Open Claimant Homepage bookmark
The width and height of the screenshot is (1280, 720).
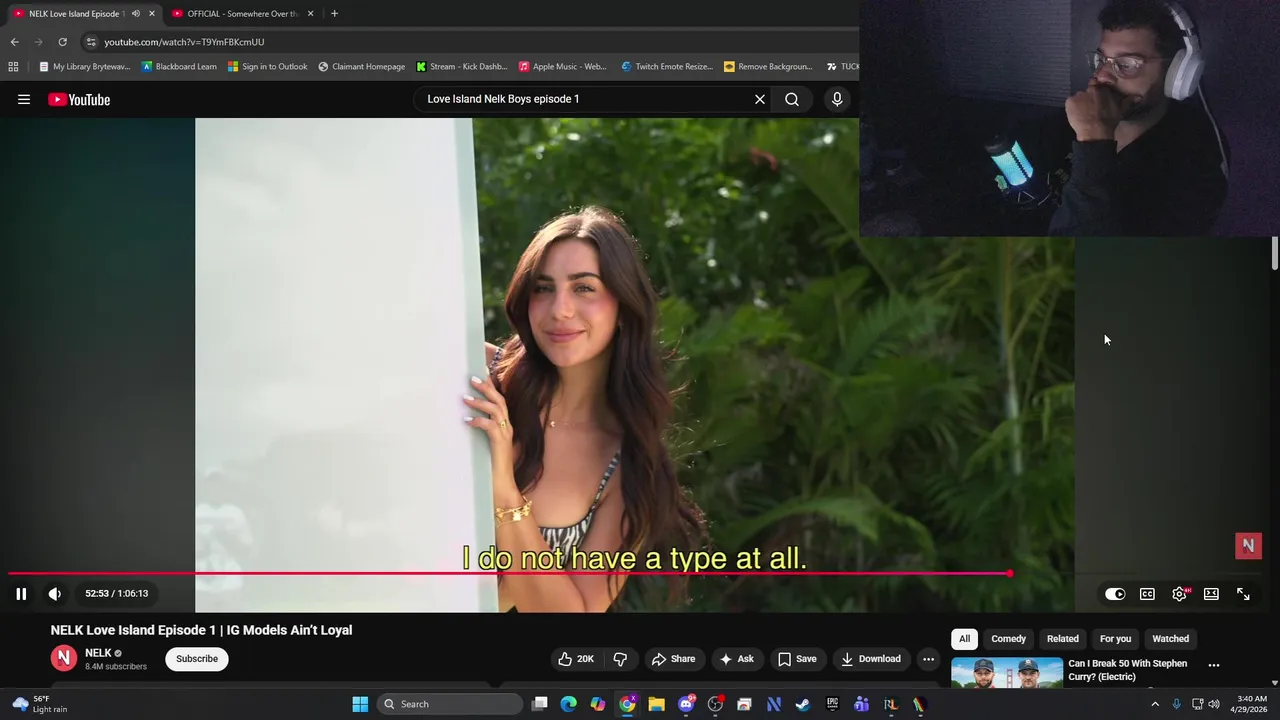click(x=361, y=67)
